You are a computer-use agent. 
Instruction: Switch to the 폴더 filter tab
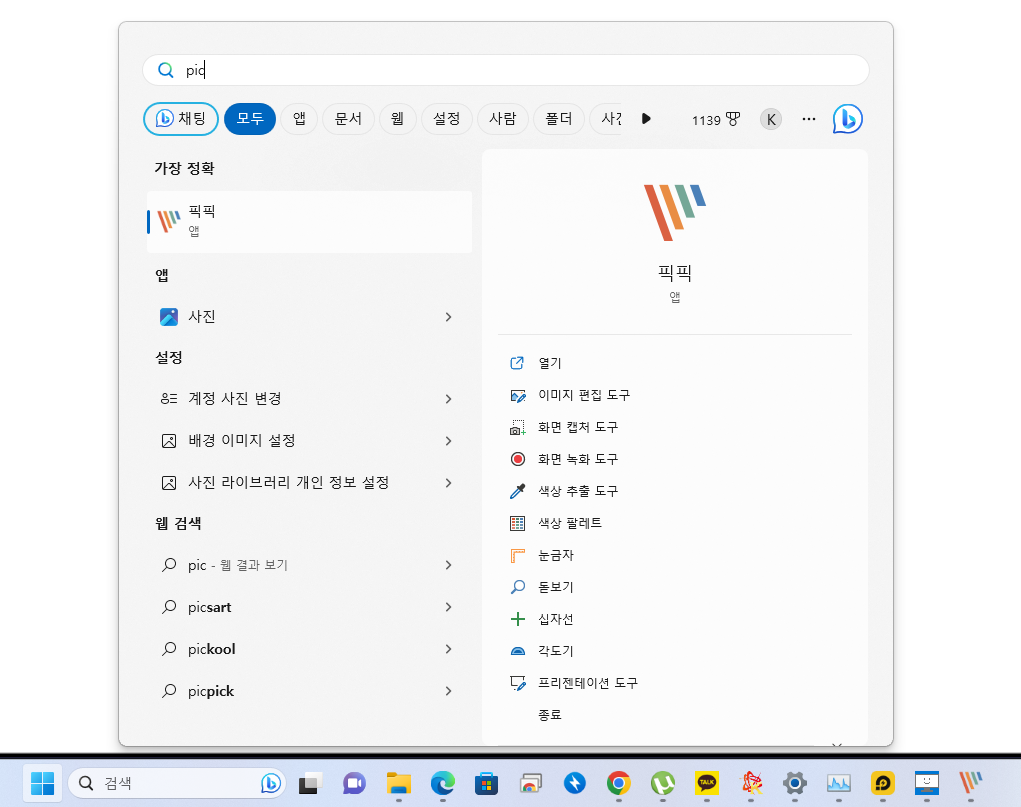click(x=559, y=119)
